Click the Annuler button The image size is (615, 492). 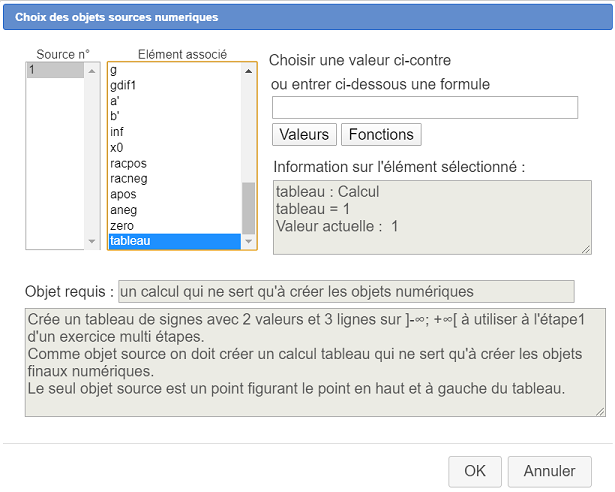(x=549, y=471)
